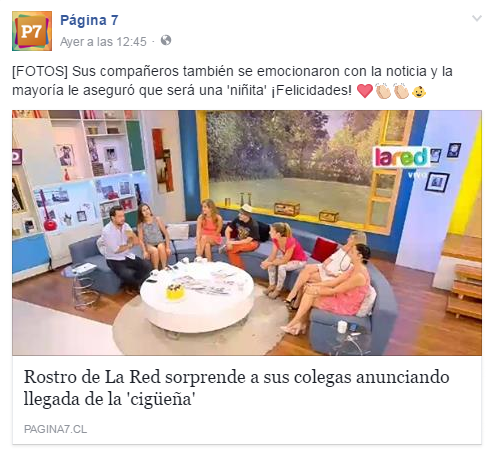Open the post options dropdown chevron
The width and height of the screenshot is (493, 455).
tap(477, 18)
